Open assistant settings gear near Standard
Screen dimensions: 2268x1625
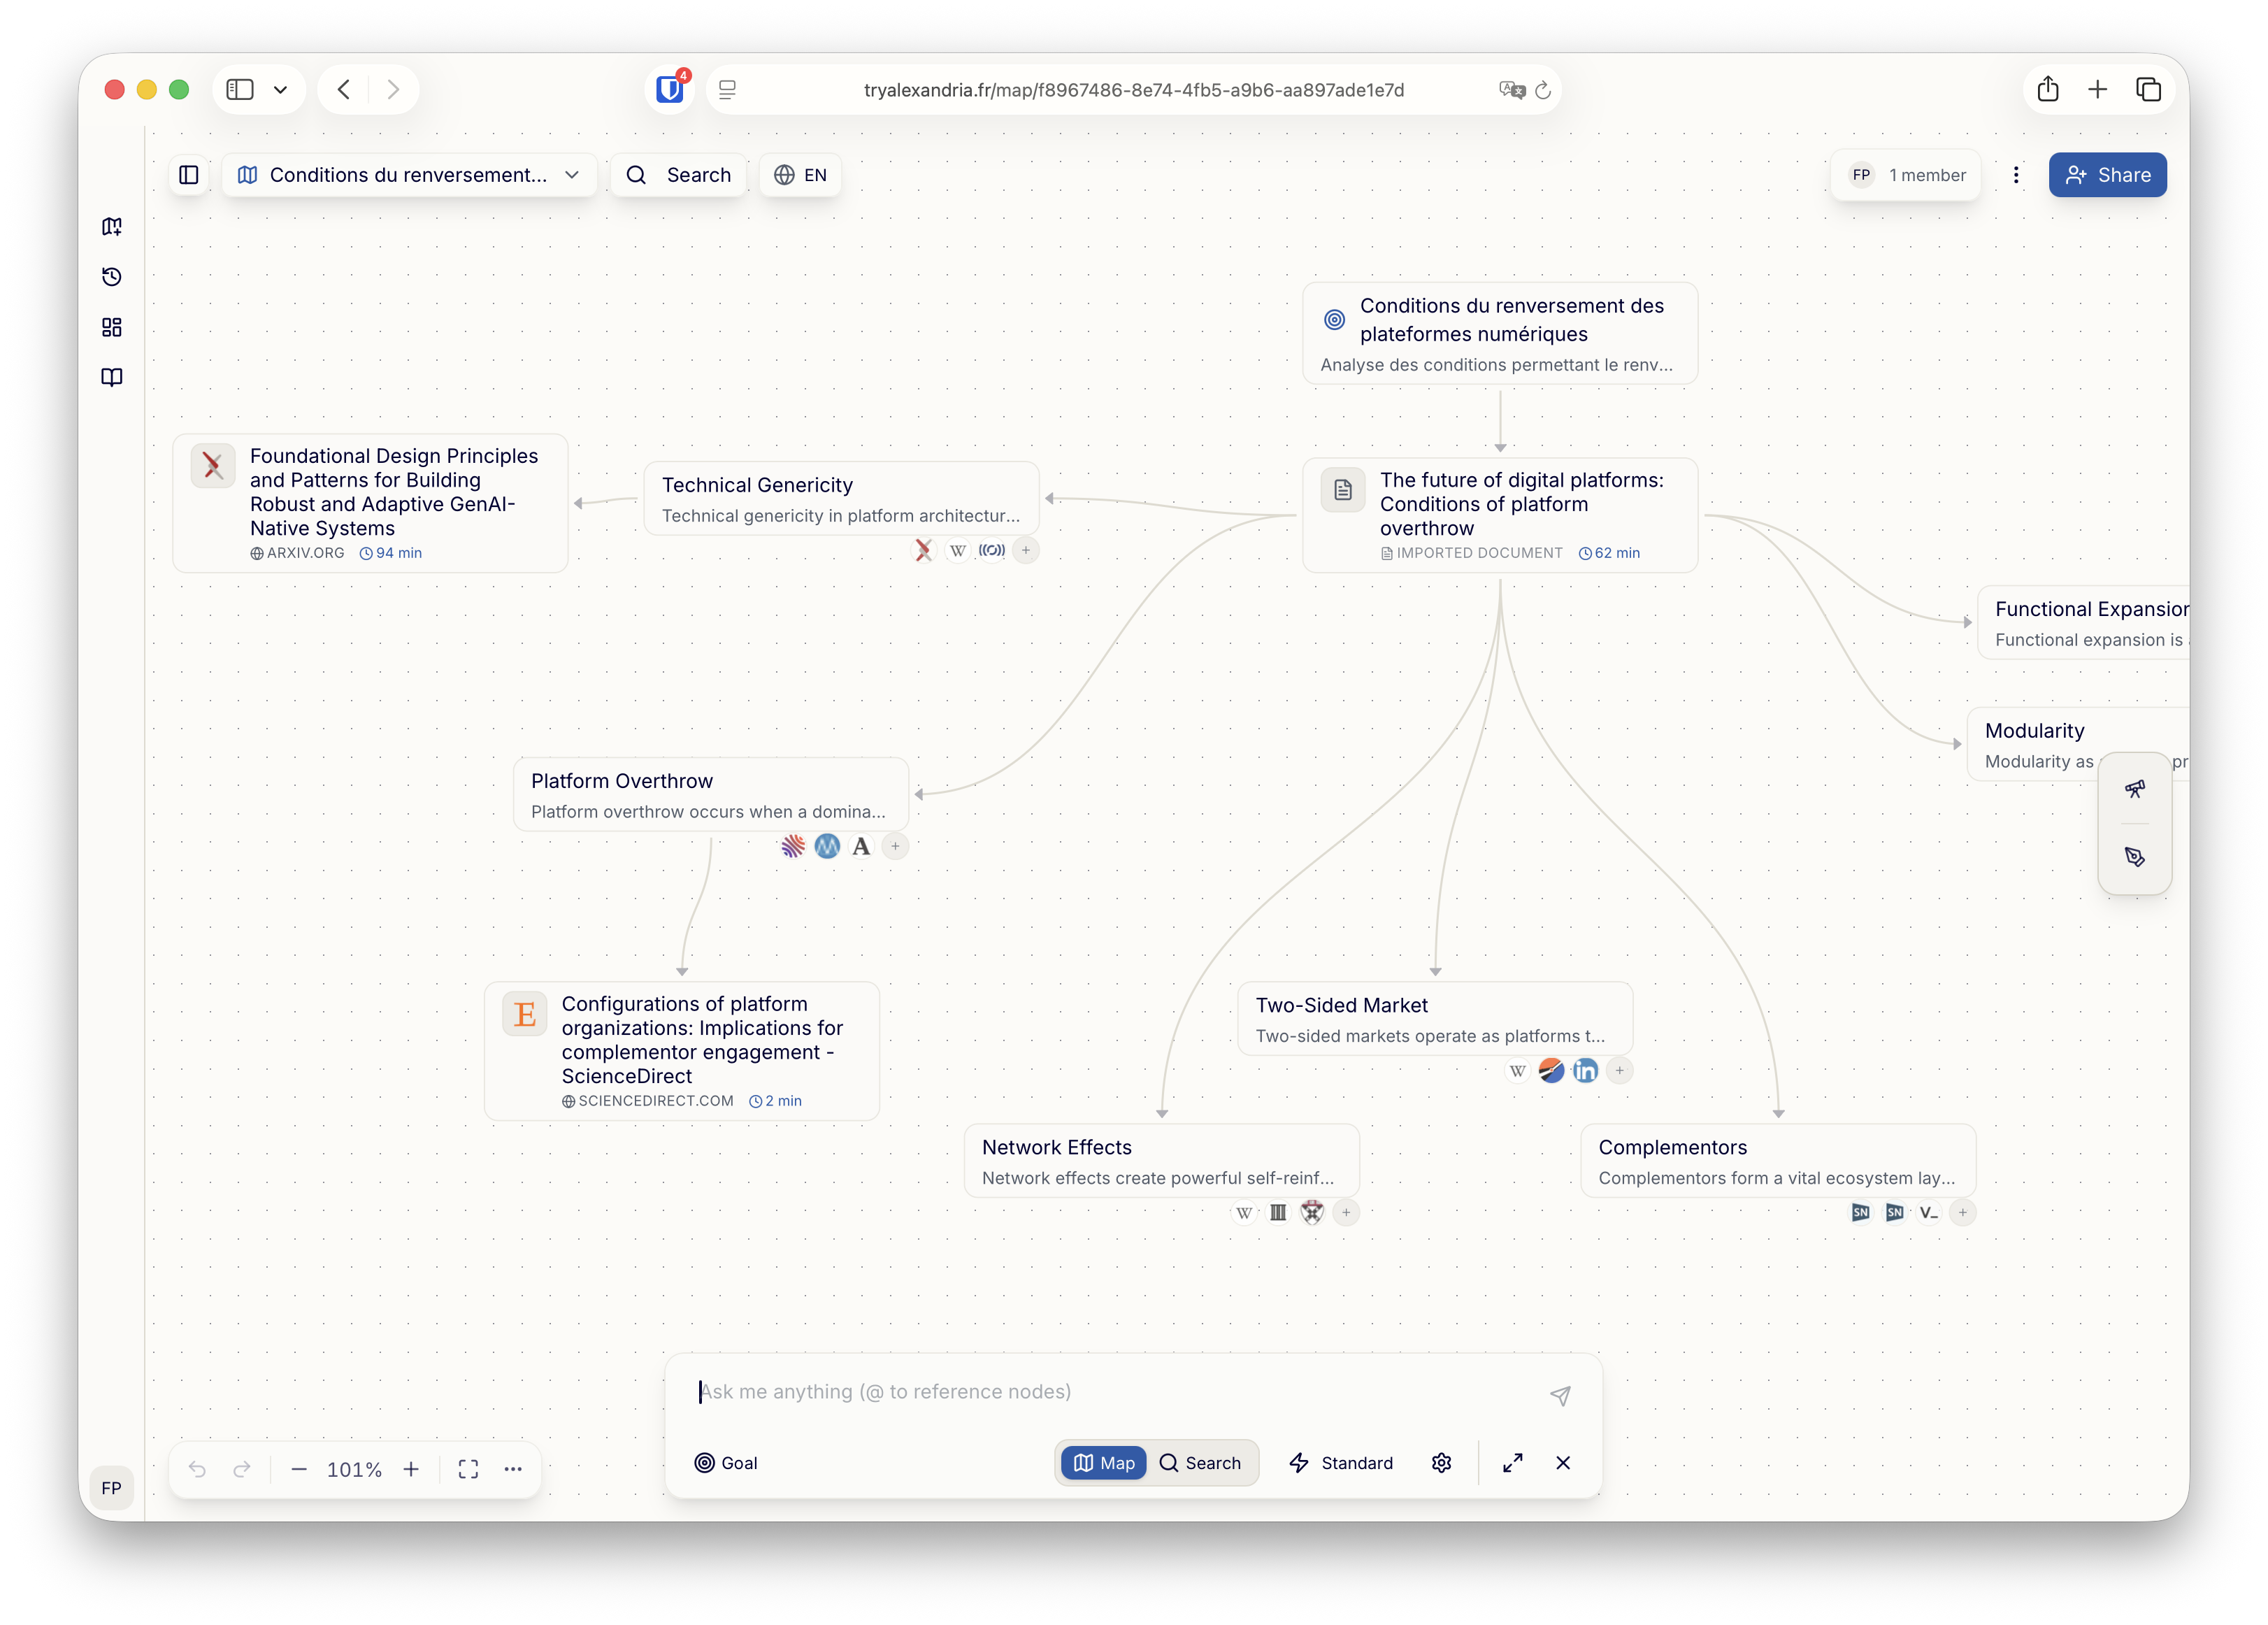pyautogui.click(x=1441, y=1463)
